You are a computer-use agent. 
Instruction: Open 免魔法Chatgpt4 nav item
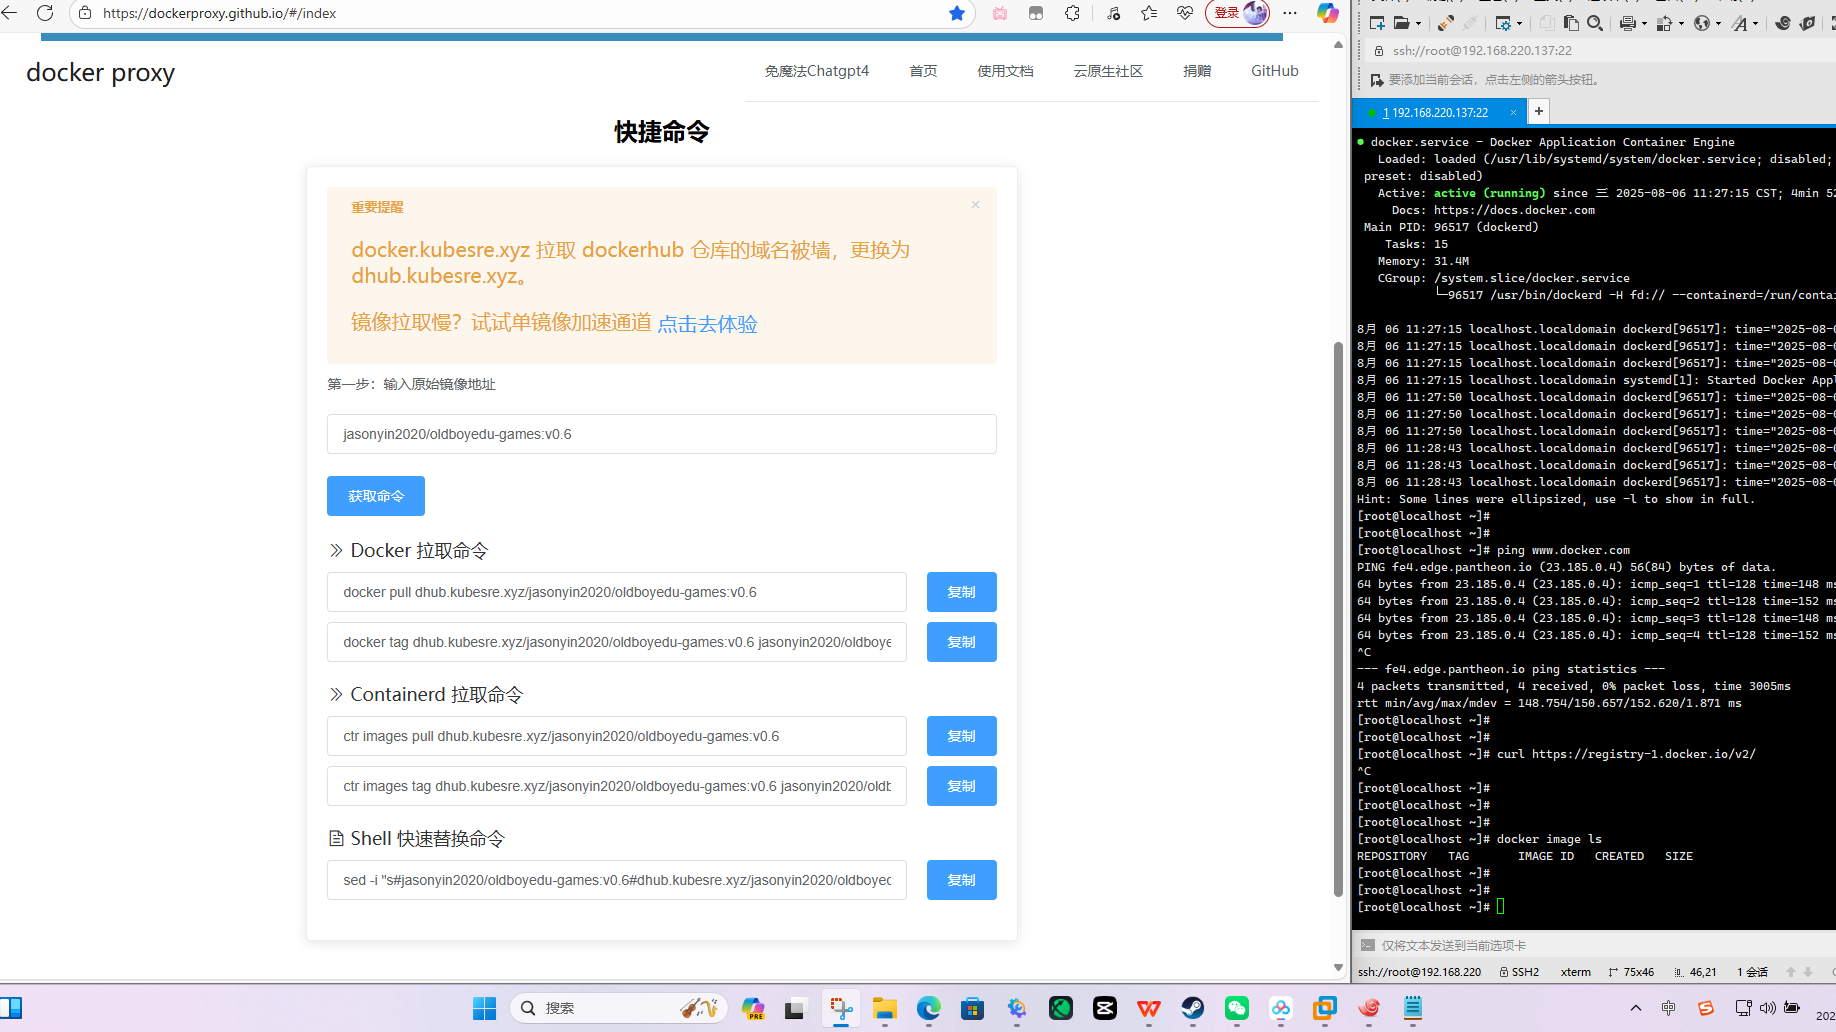coord(817,71)
